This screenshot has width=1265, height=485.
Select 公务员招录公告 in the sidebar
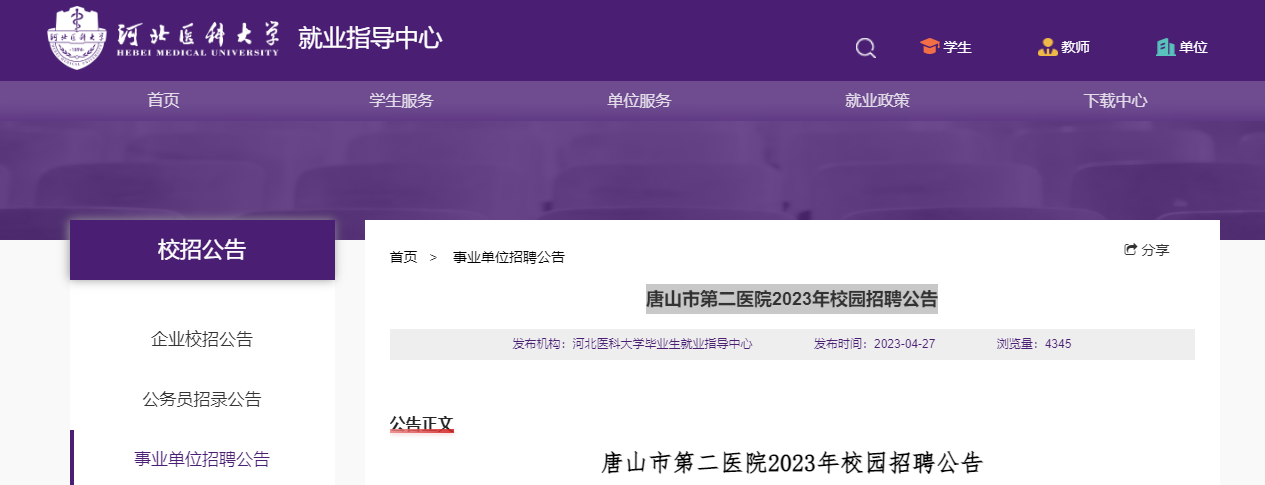pos(202,399)
